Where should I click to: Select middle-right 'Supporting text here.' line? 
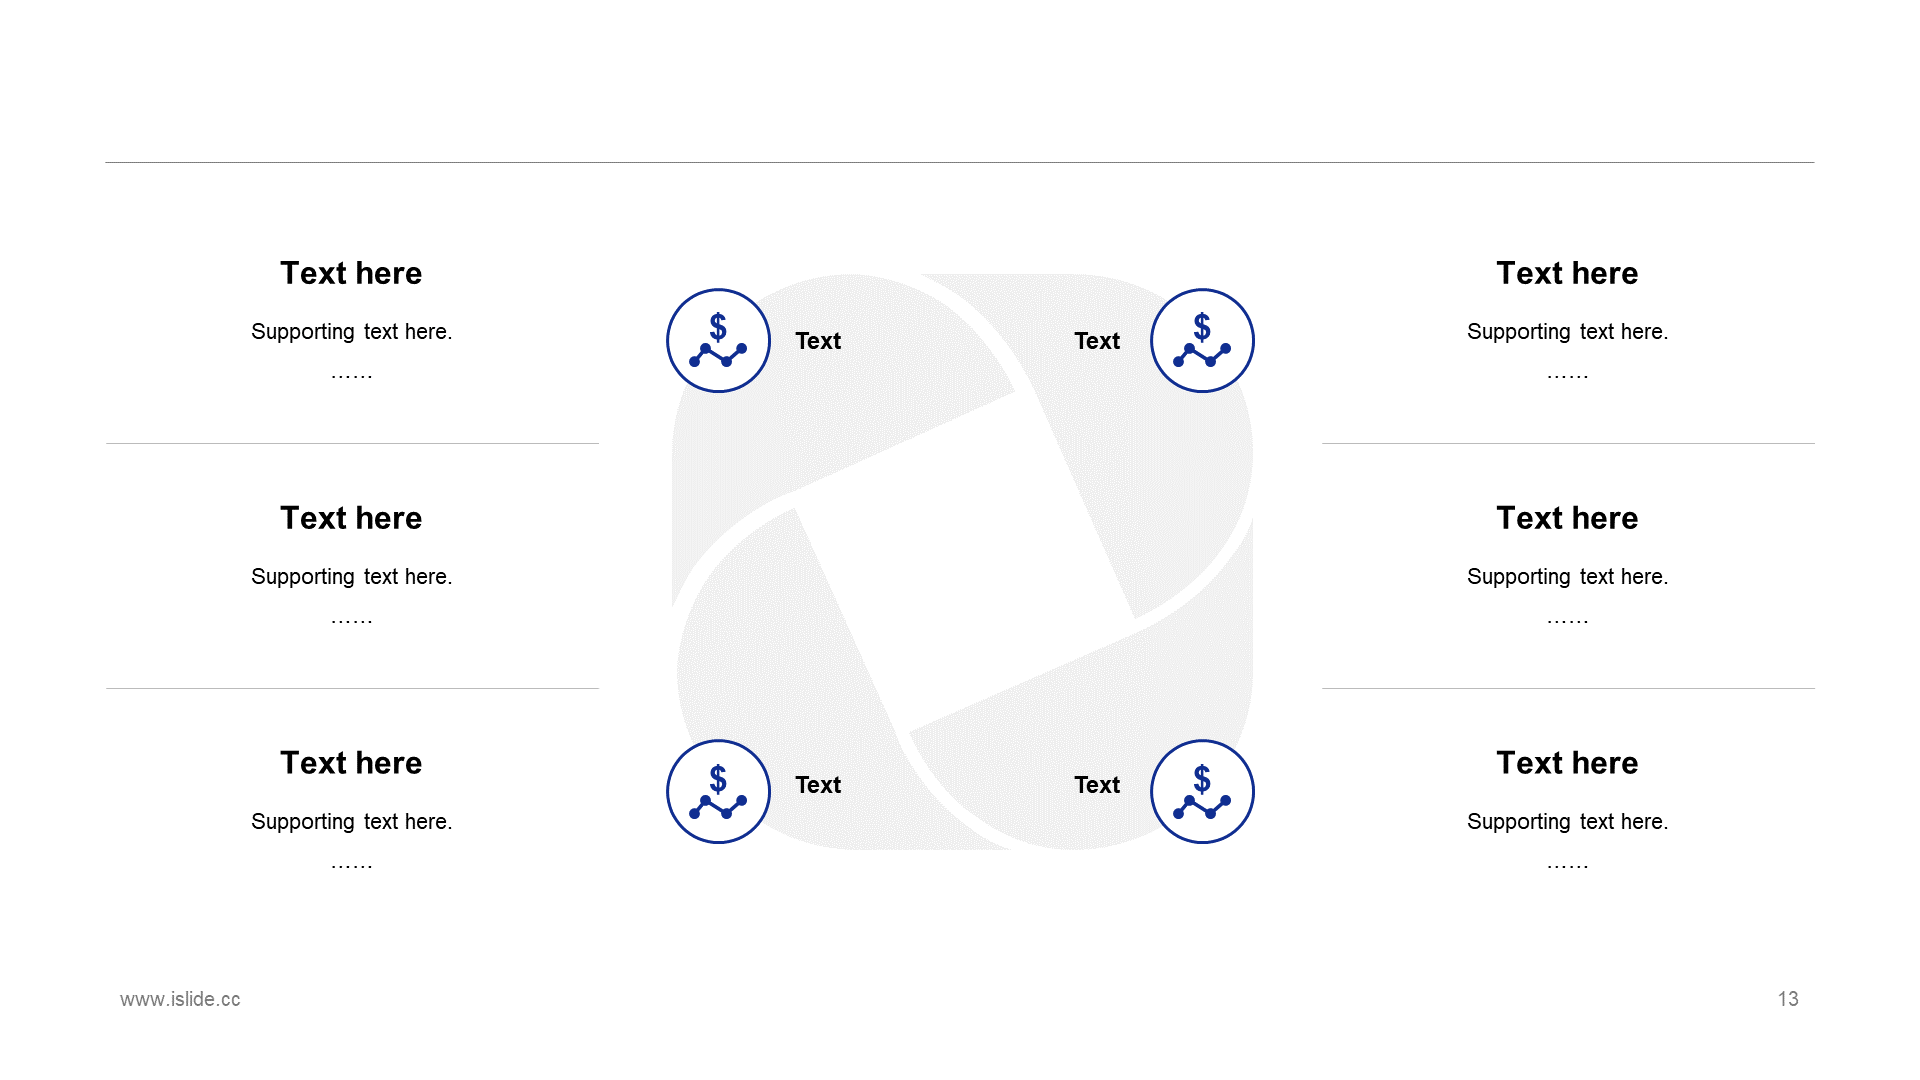click(x=1567, y=577)
